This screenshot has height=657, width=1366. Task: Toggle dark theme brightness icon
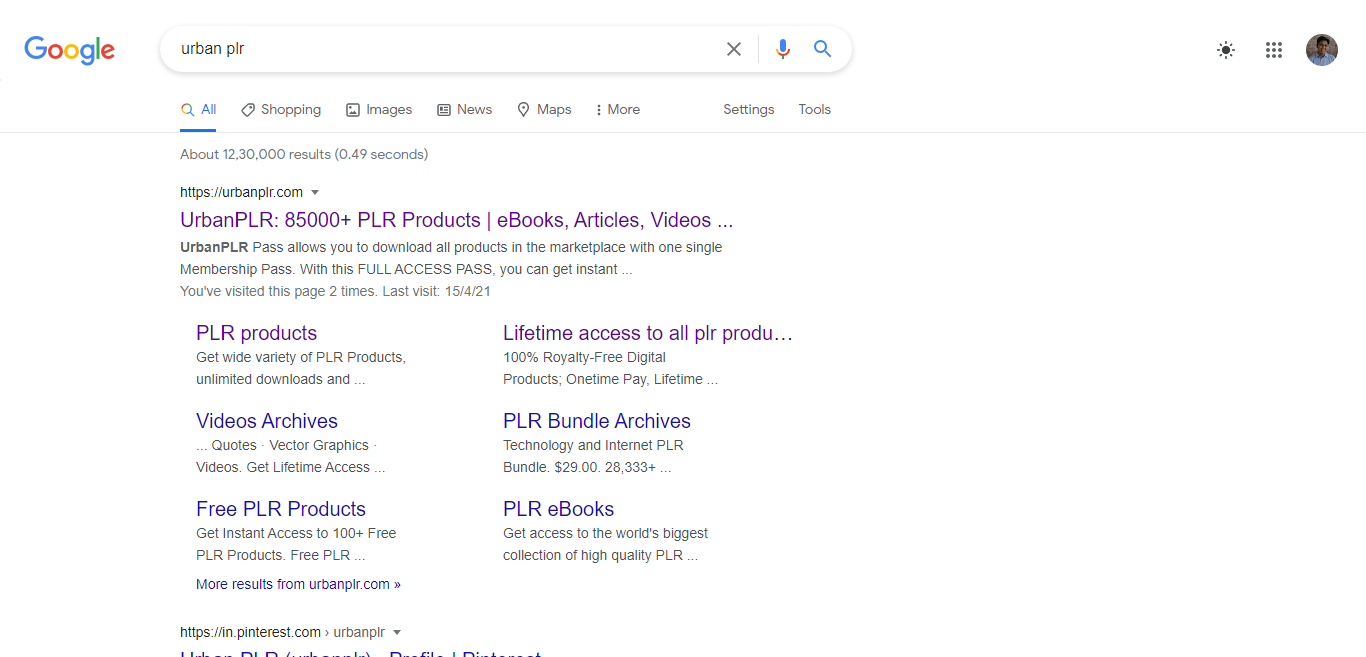(1226, 50)
